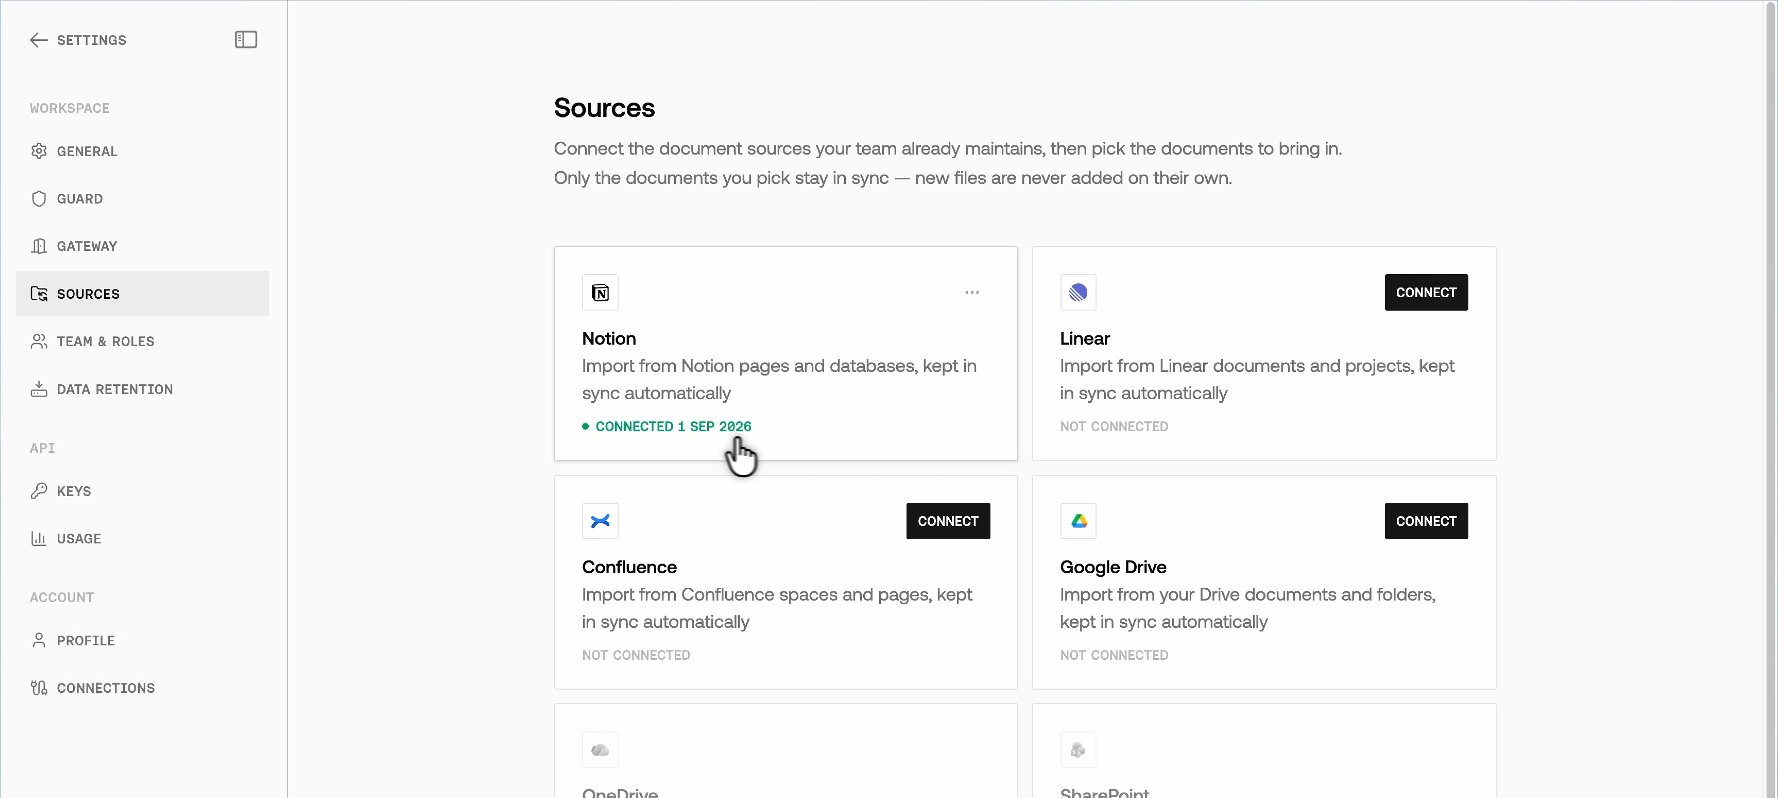The width and height of the screenshot is (1778, 798).
Task: Click the Confluence logo icon
Action: [600, 521]
